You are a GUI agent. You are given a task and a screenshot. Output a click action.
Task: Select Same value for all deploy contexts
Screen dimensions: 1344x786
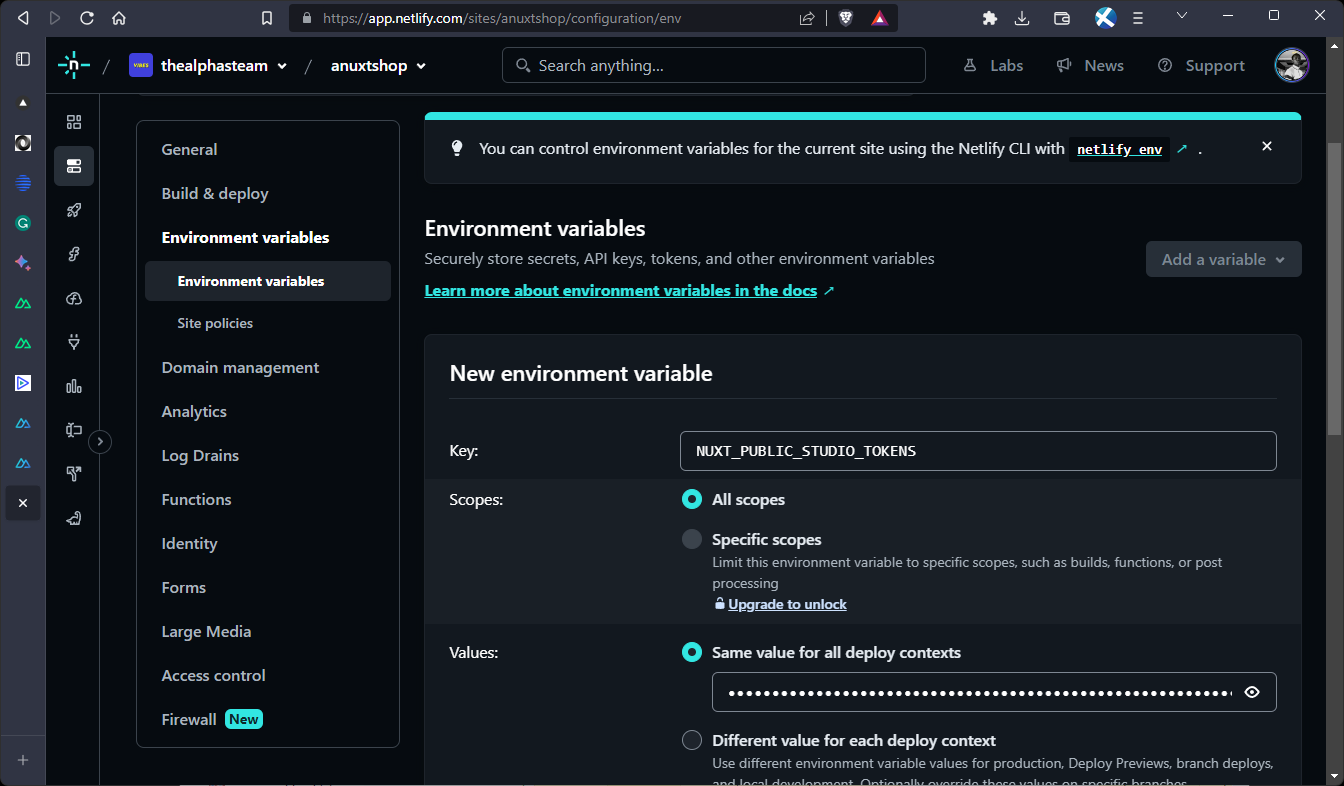pos(692,652)
